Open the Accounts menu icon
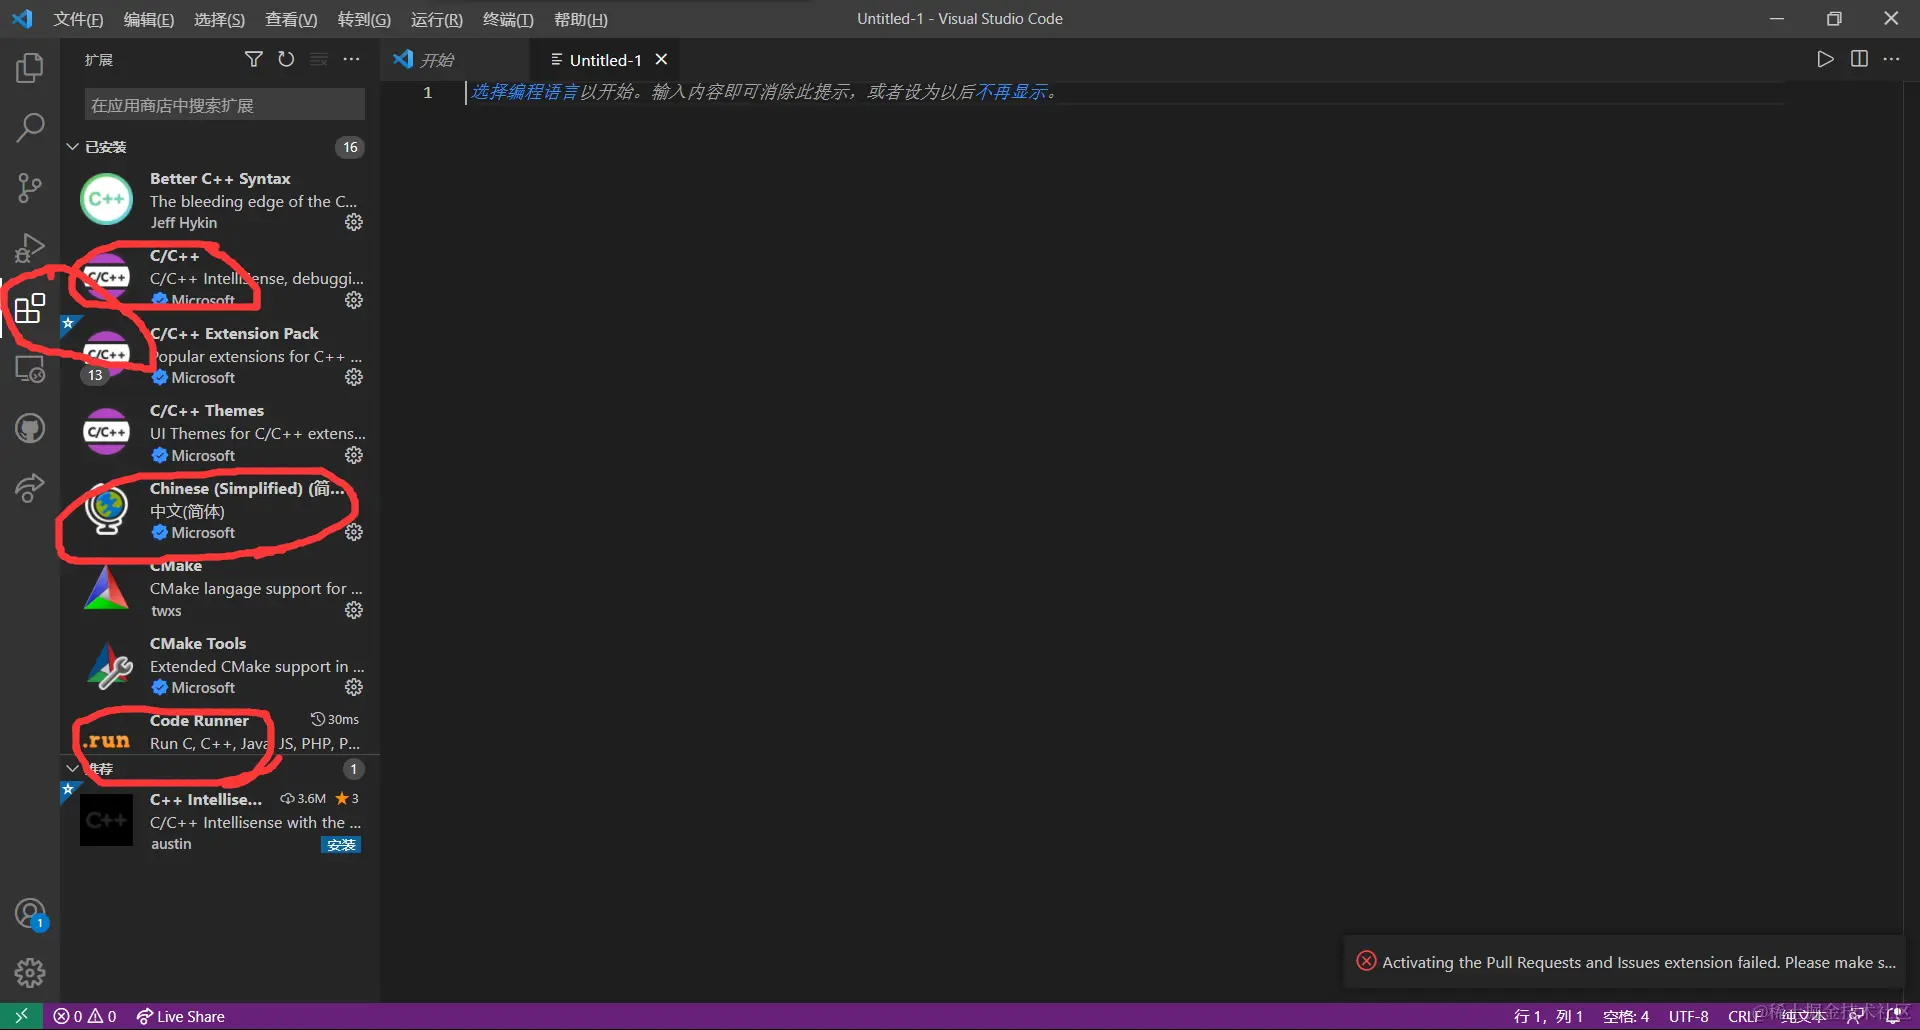The height and width of the screenshot is (1030, 1920). [30, 914]
